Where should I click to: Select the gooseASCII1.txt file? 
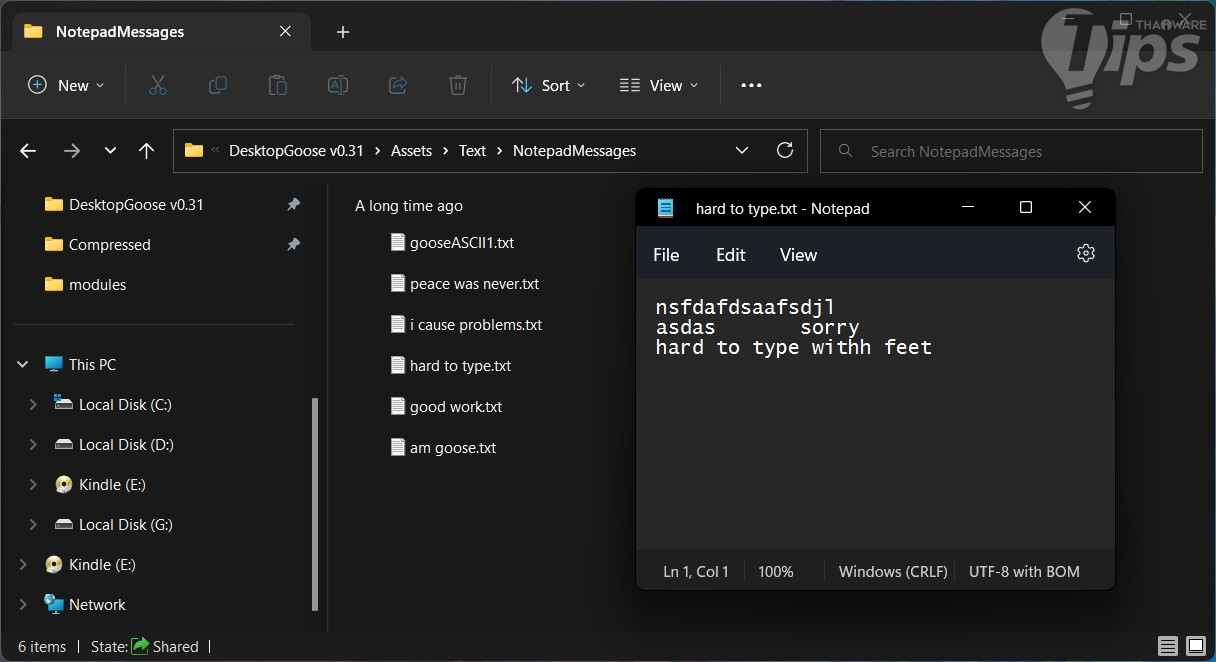(461, 243)
